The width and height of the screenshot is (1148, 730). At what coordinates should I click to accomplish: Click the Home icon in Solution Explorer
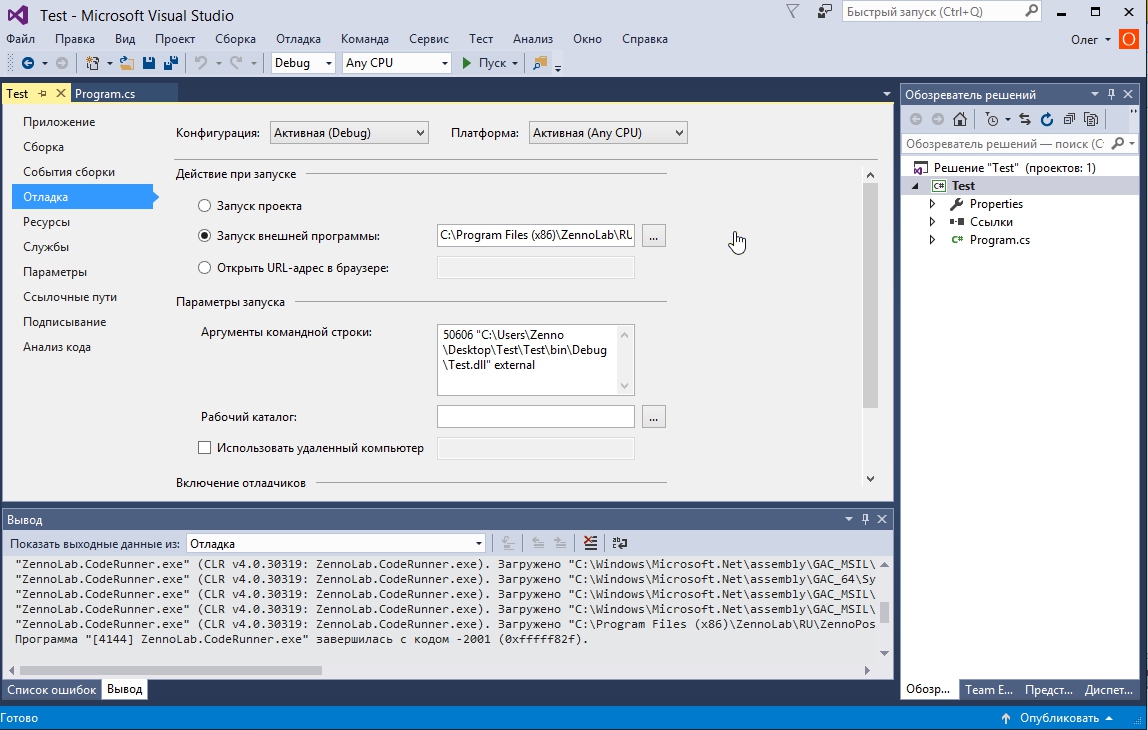pyautogui.click(x=960, y=119)
